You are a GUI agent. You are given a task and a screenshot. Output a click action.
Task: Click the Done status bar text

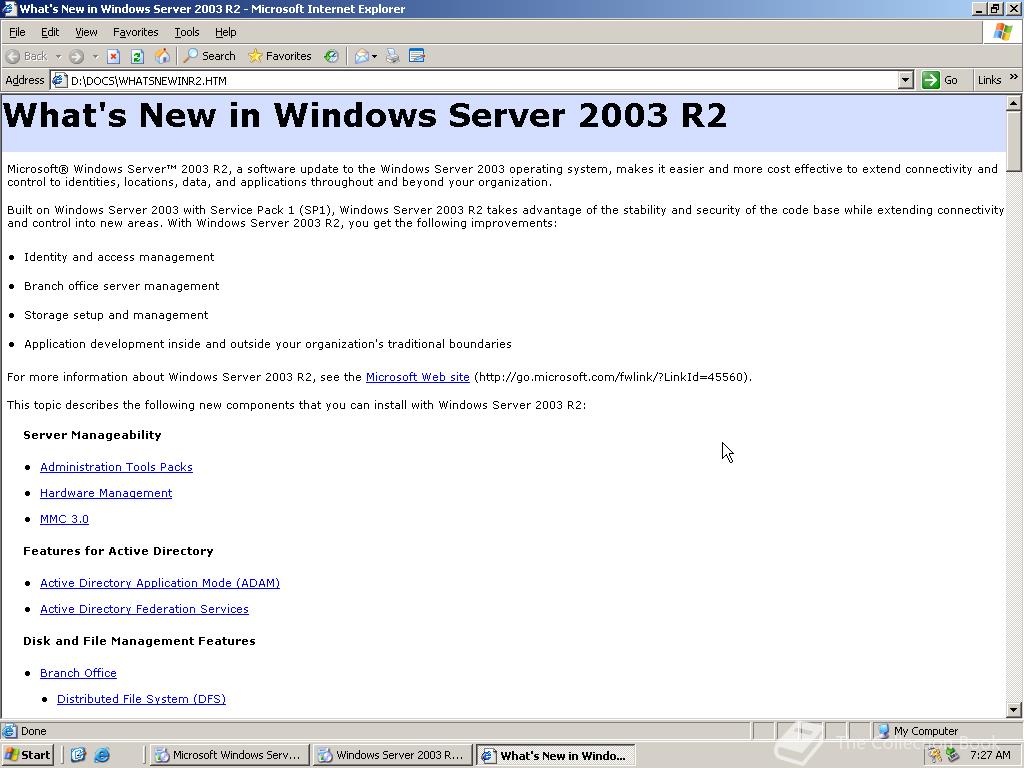pos(33,731)
